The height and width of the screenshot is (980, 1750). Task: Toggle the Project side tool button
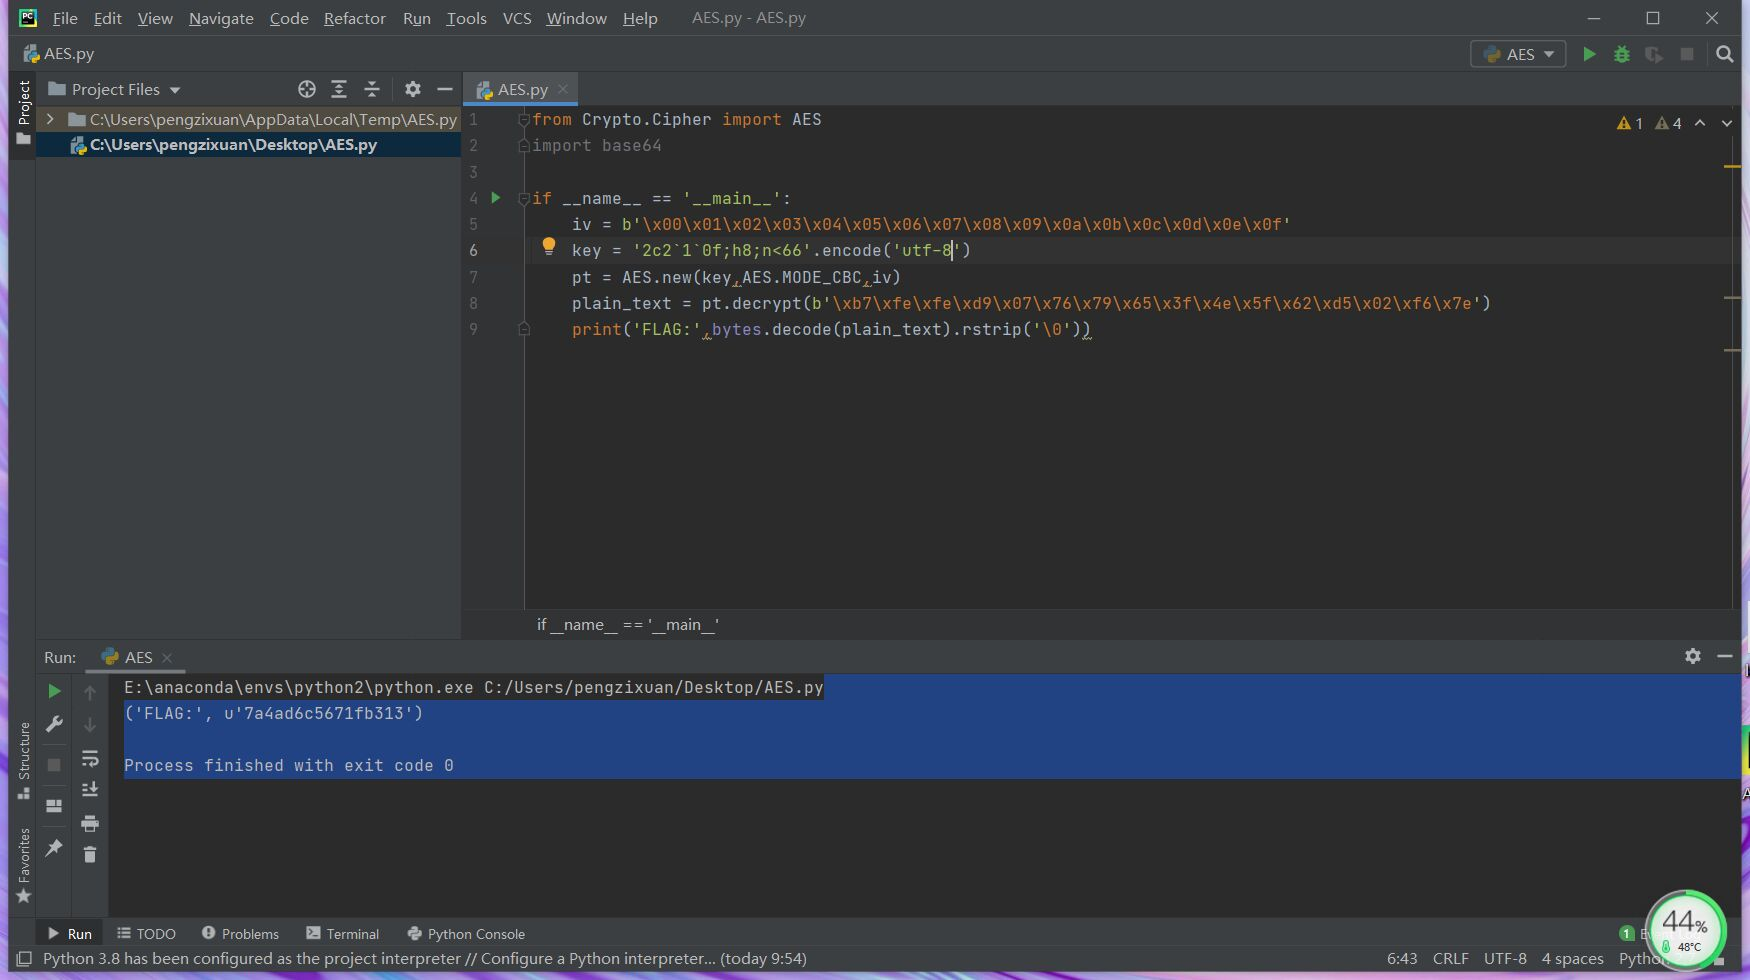click(x=24, y=112)
